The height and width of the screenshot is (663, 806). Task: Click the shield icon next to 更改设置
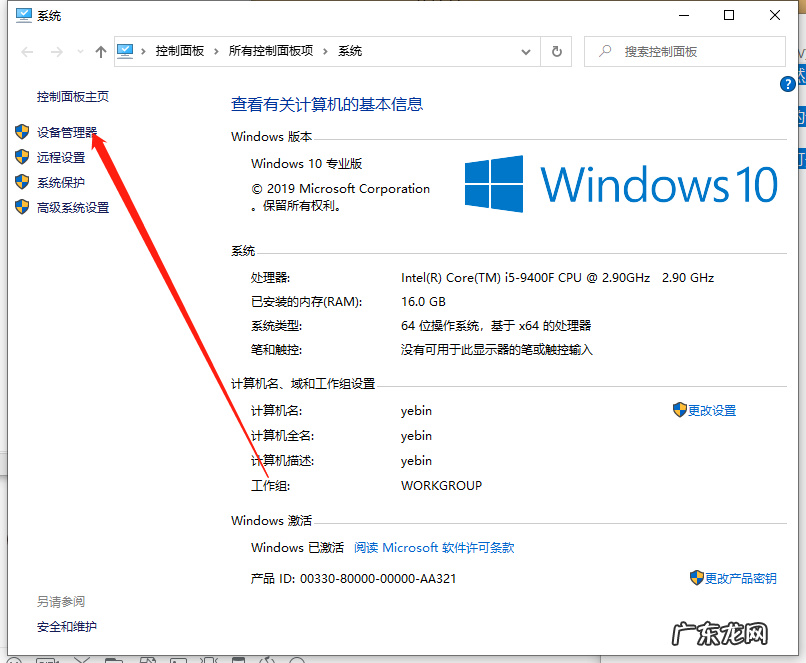(679, 410)
